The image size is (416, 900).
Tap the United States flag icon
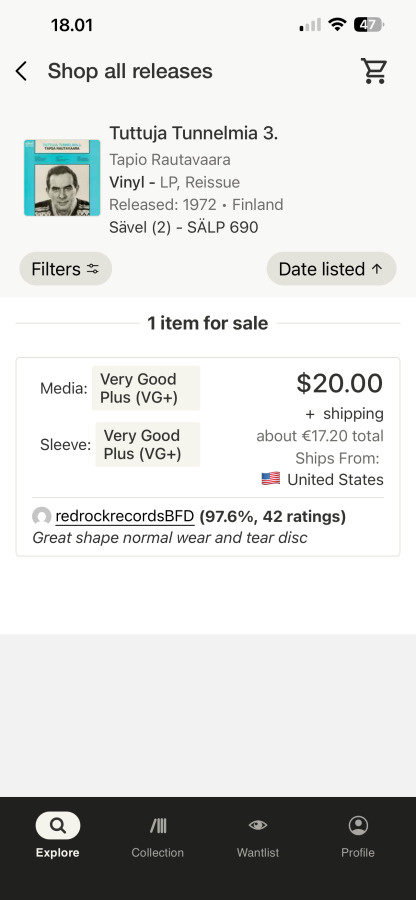271,479
